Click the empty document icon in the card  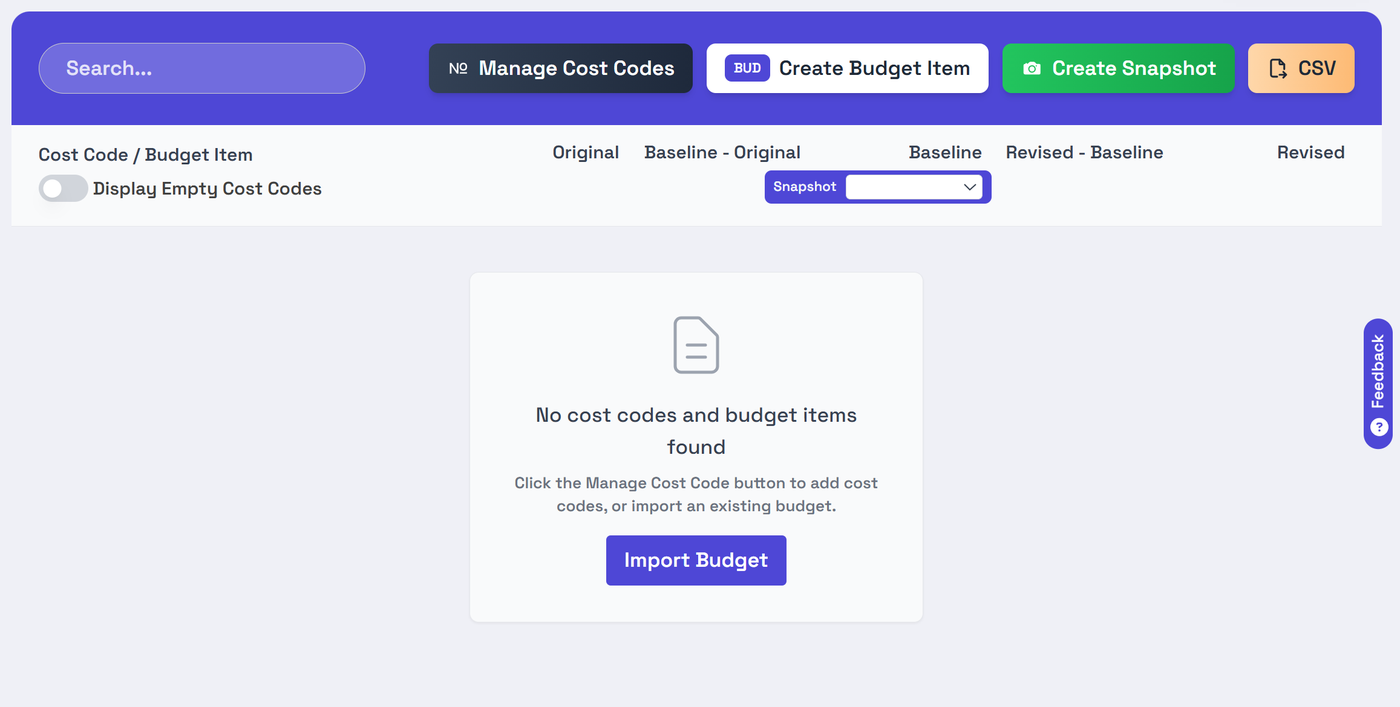coord(696,345)
